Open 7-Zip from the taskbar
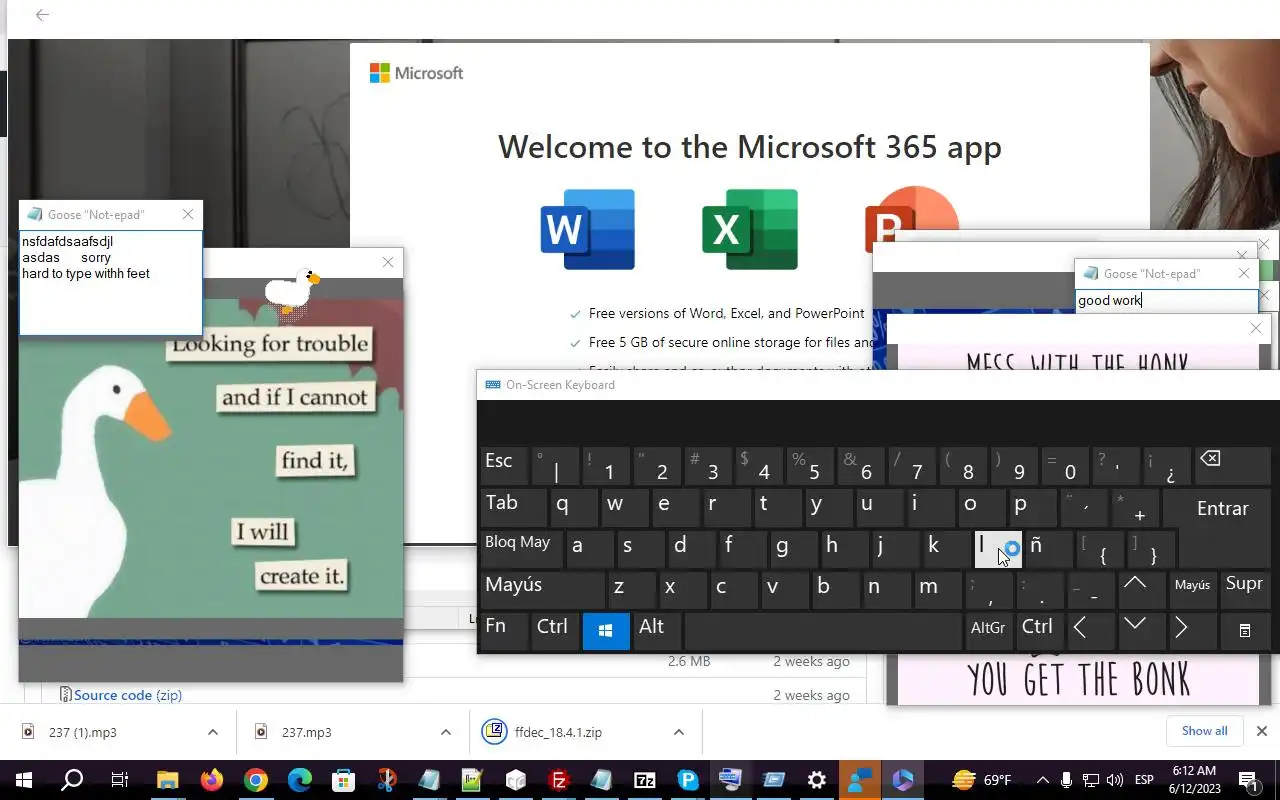Image resolution: width=1280 pixels, height=800 pixels. [645, 780]
